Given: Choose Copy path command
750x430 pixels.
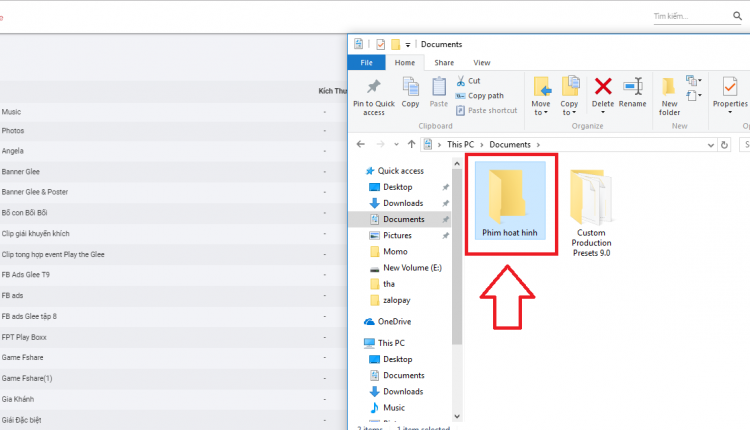Looking at the screenshot, I should click(x=480, y=96).
